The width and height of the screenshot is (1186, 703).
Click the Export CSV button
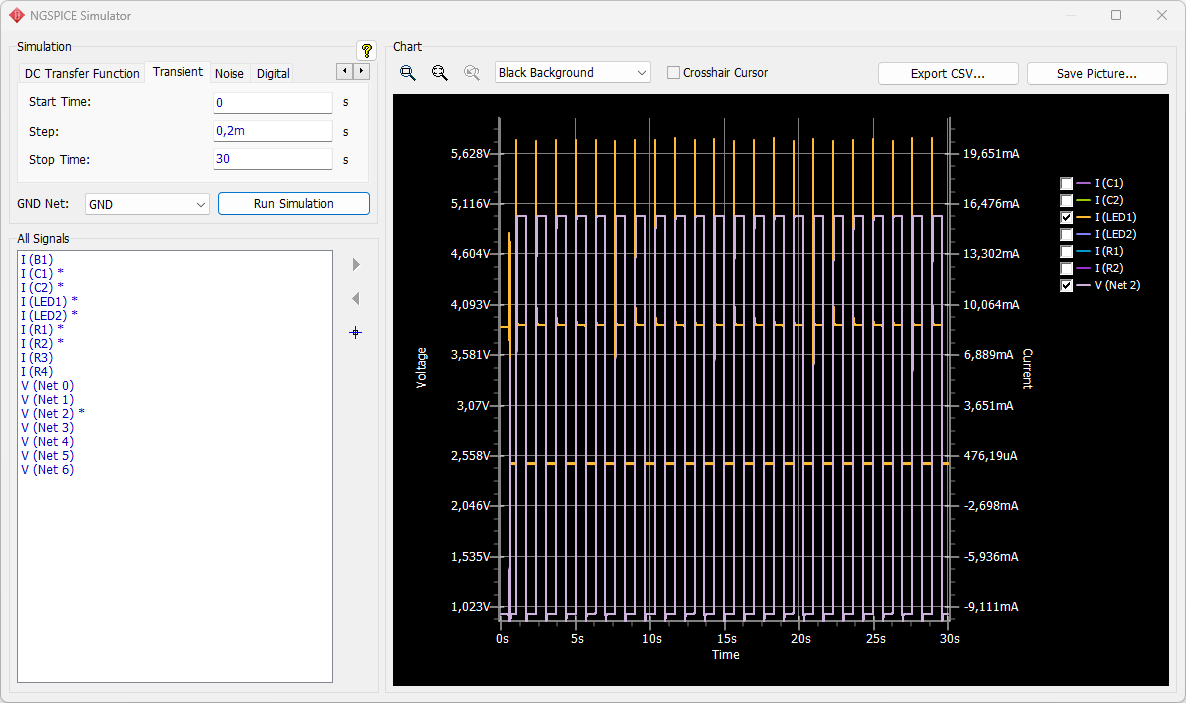pyautogui.click(x=948, y=73)
